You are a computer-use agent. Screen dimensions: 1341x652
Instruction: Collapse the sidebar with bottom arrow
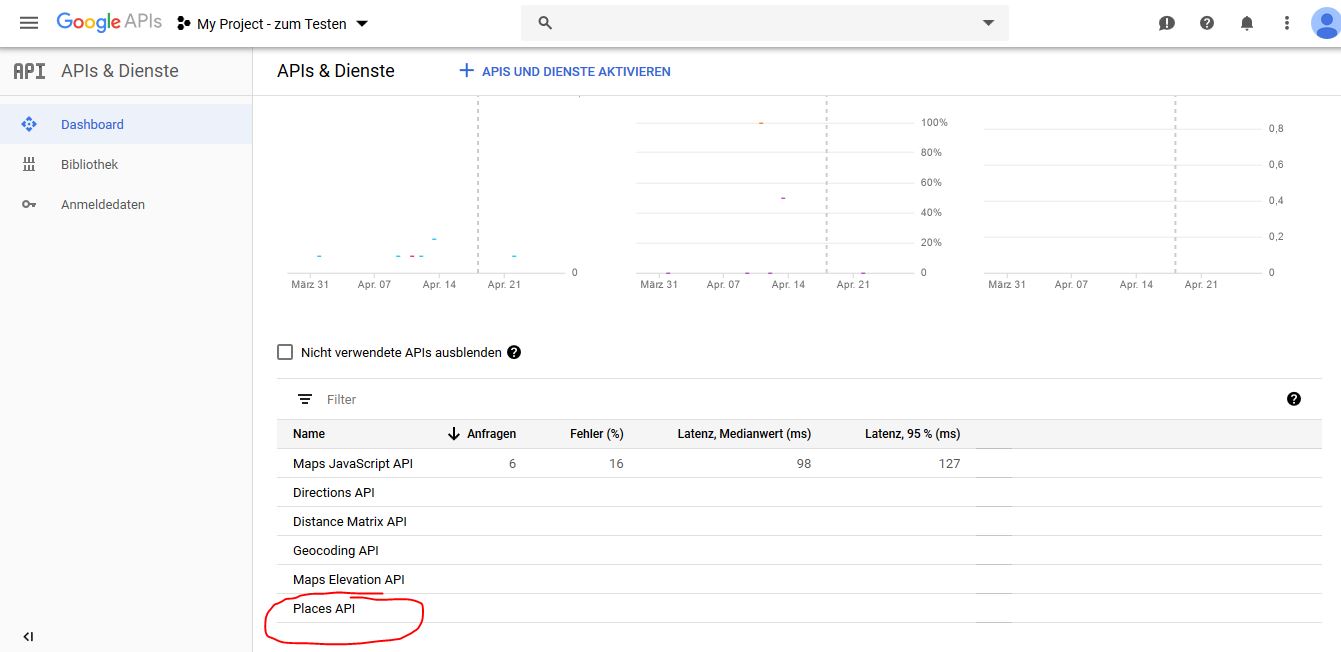28,636
